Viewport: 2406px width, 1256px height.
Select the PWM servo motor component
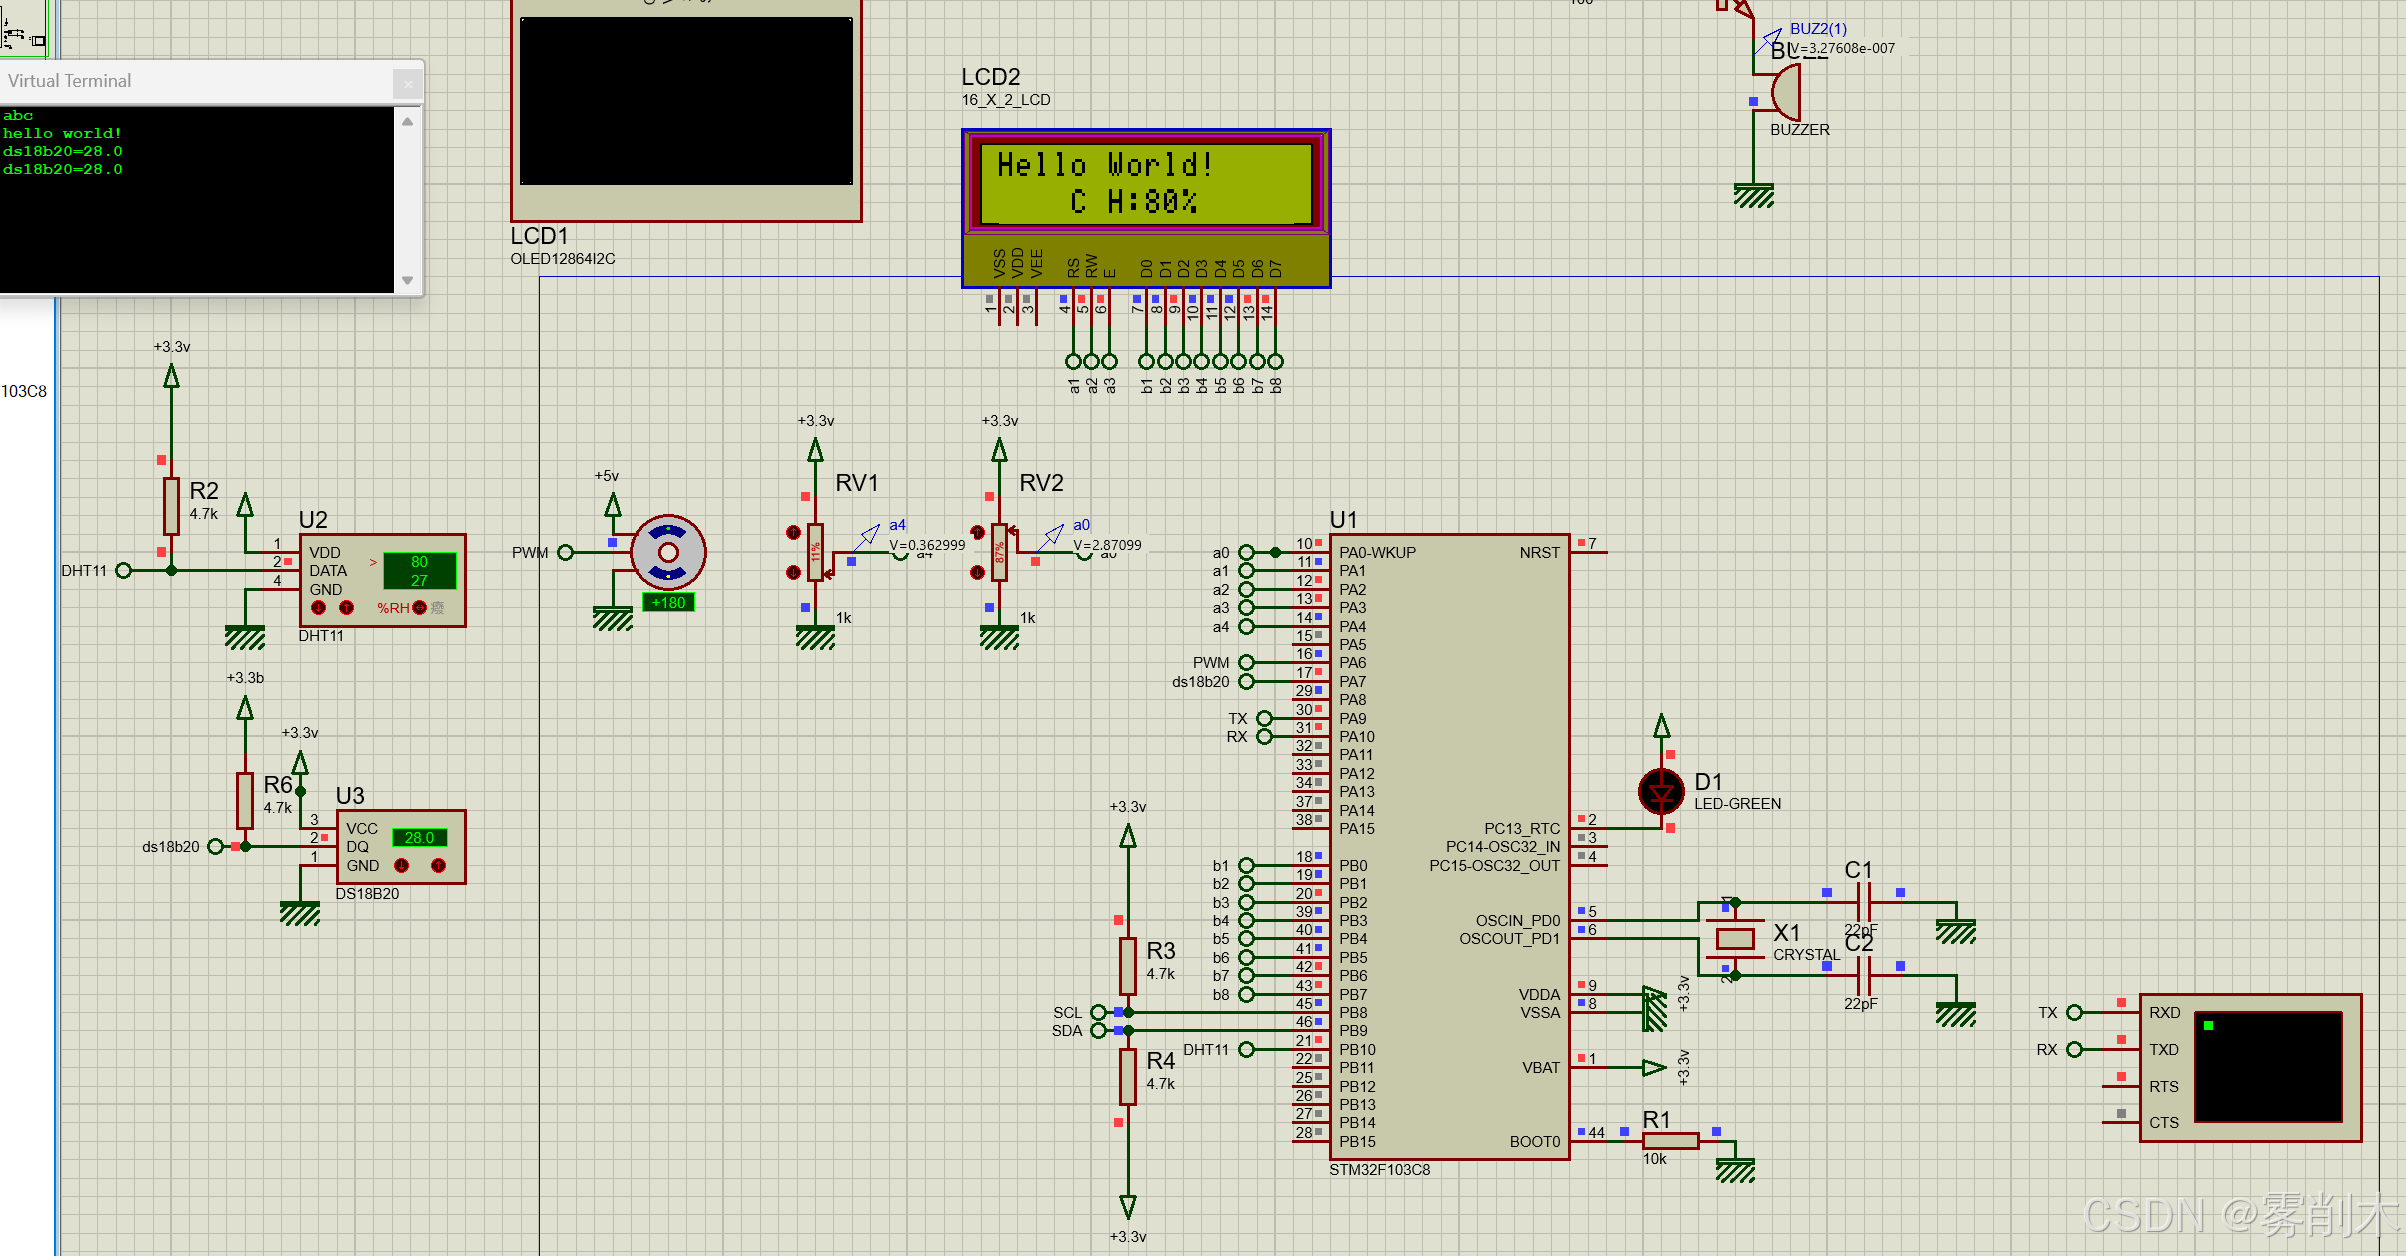tap(668, 552)
